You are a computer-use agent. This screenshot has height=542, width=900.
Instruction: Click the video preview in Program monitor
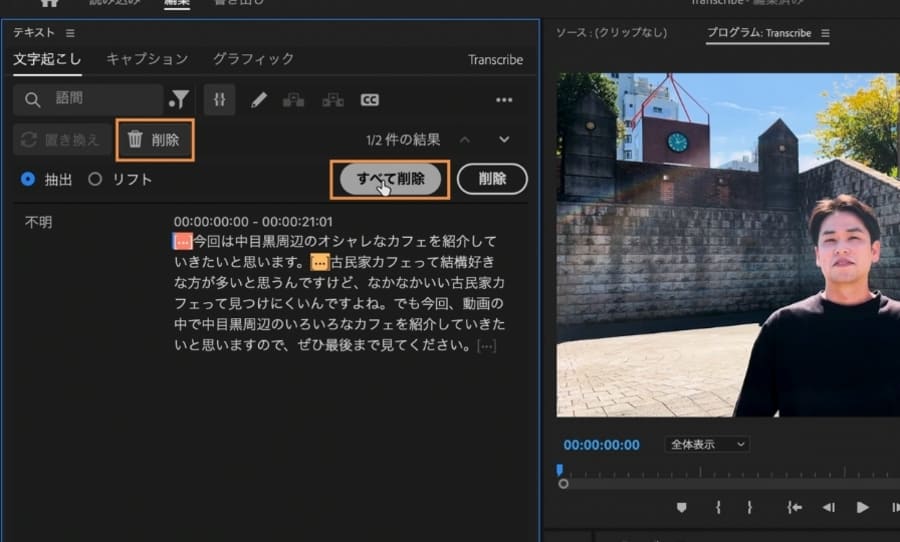[728, 245]
